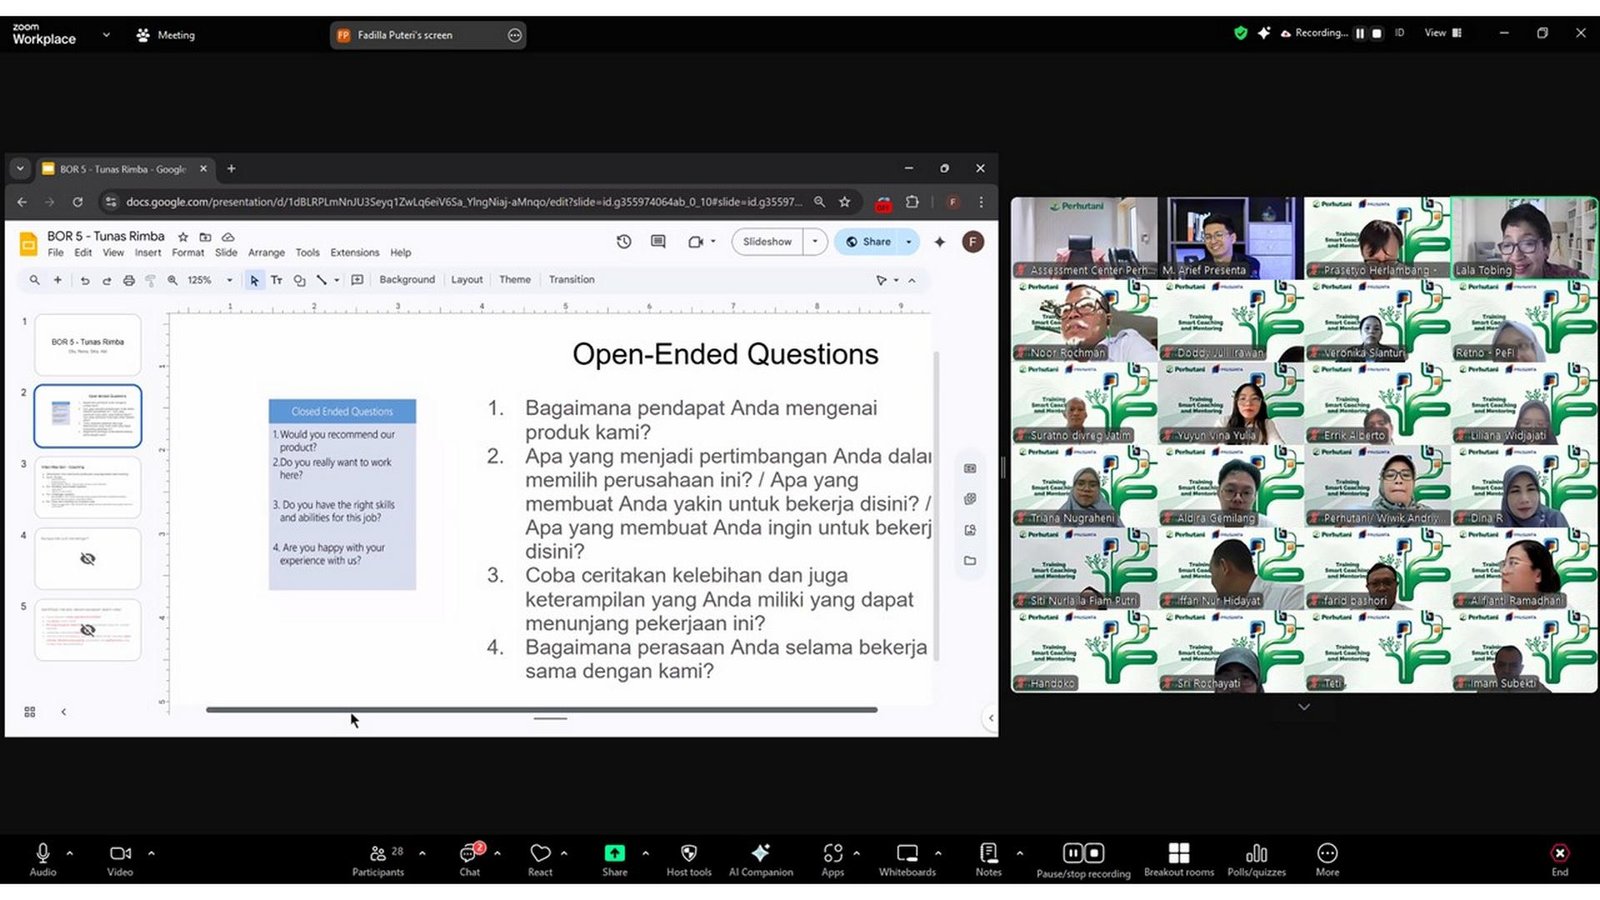
Task: Open the Zoom Chat panel
Action: (x=469, y=858)
